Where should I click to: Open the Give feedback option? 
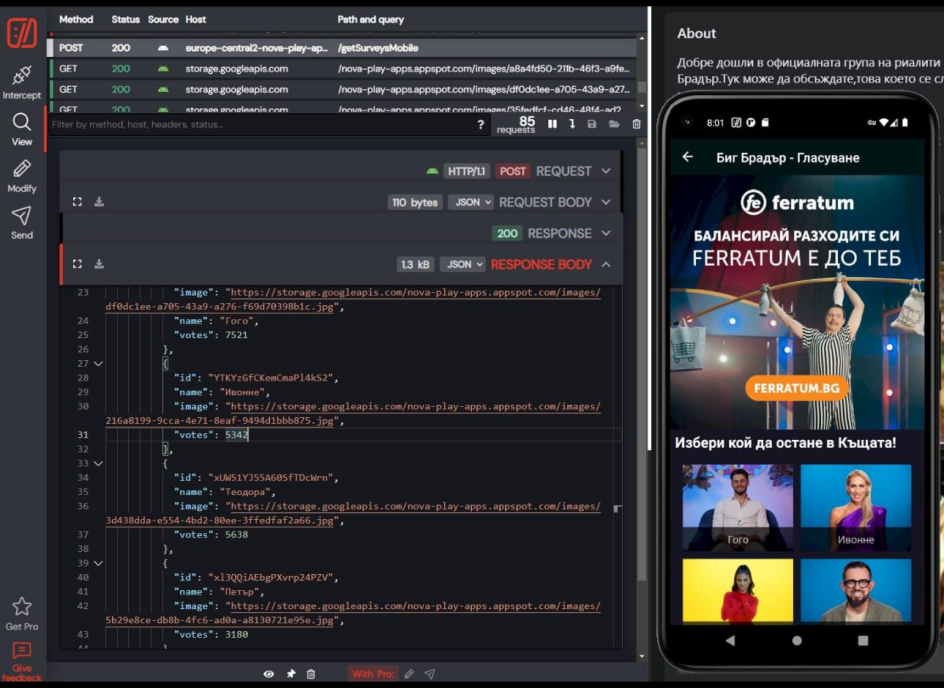[21, 661]
